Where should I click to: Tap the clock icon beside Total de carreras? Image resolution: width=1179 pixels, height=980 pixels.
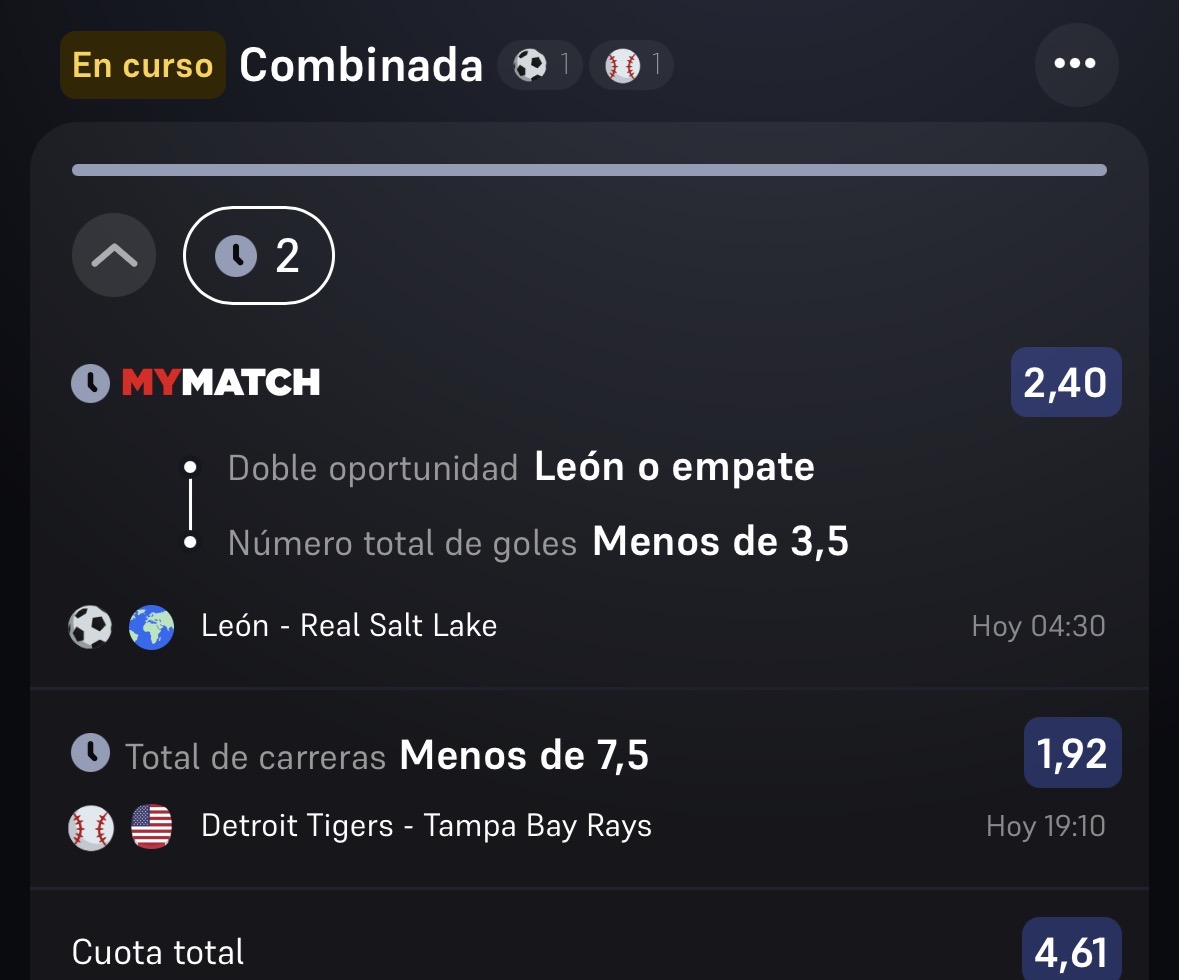(91, 753)
